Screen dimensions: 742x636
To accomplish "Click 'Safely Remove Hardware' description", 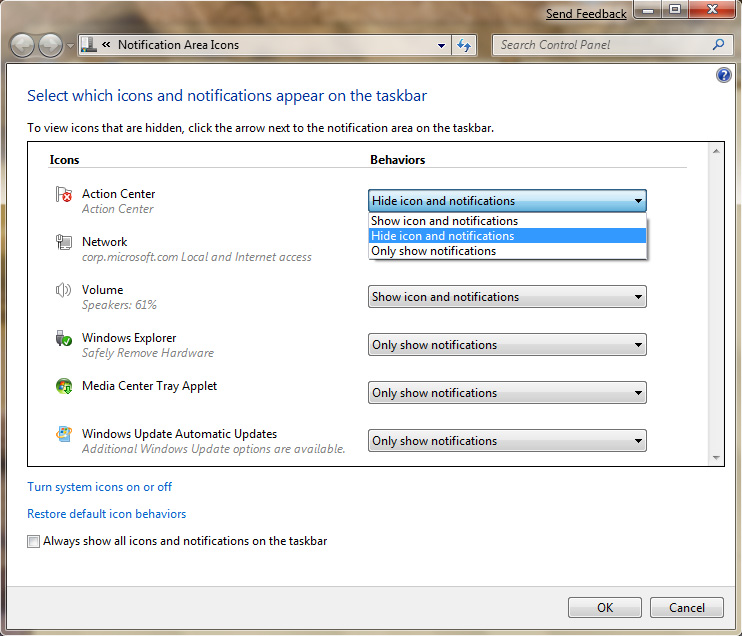I will (x=148, y=353).
